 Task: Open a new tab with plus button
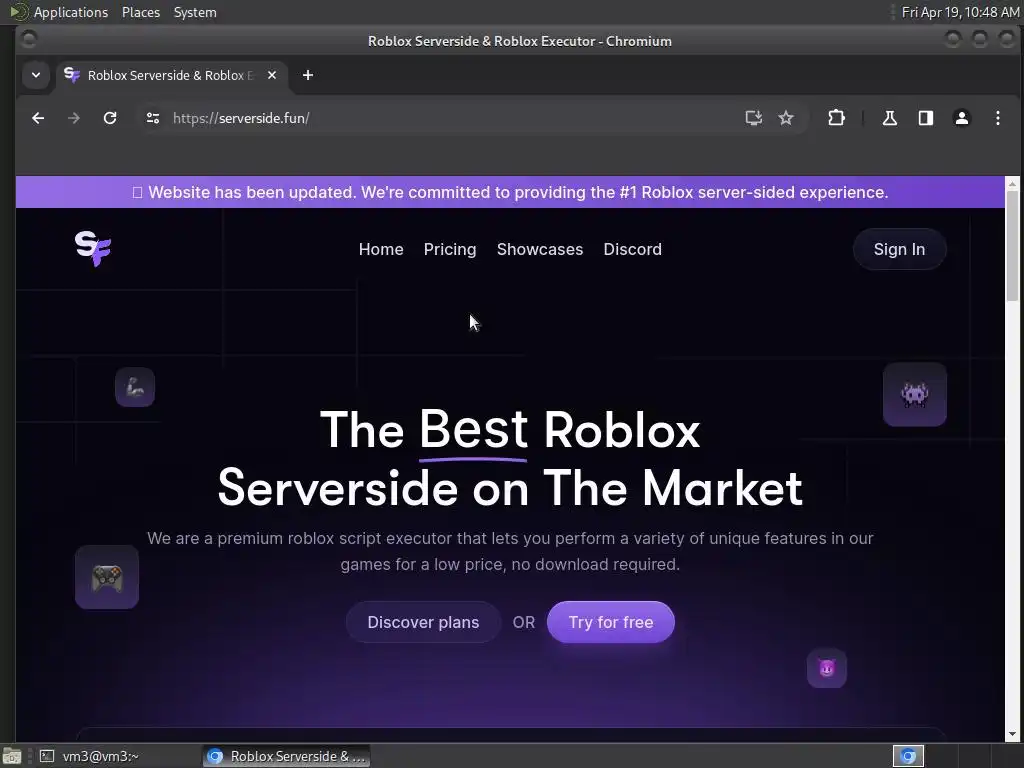[308, 75]
